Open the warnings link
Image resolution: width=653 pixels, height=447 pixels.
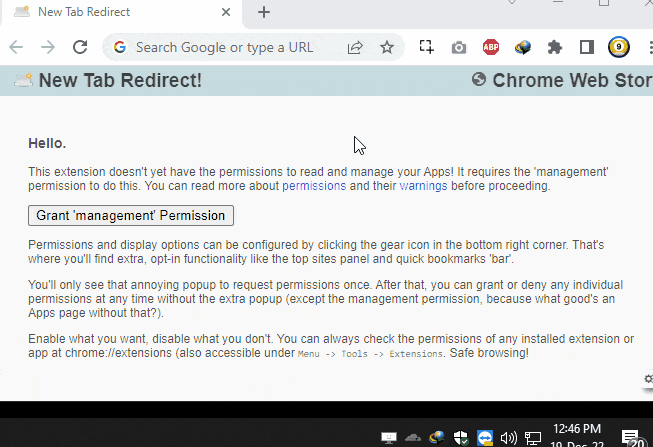coord(423,186)
